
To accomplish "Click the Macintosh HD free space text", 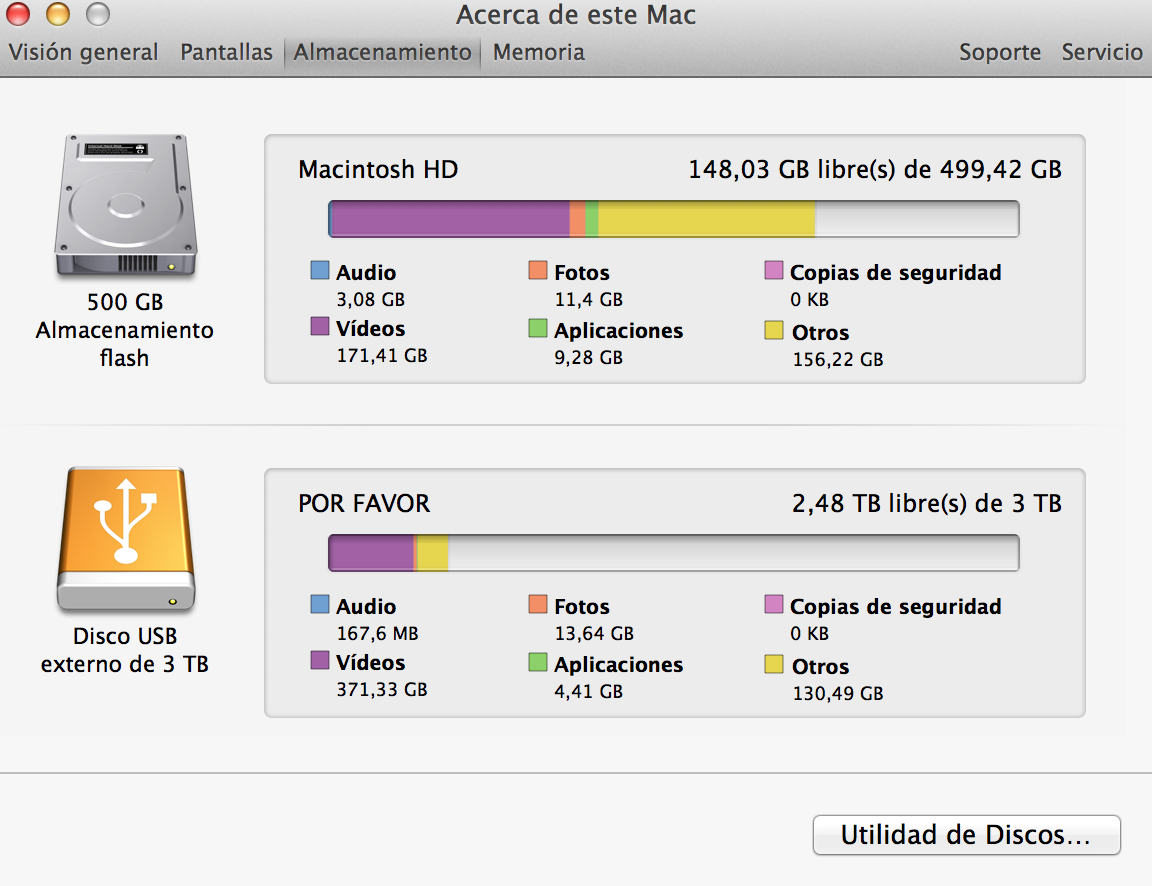I will click(875, 170).
